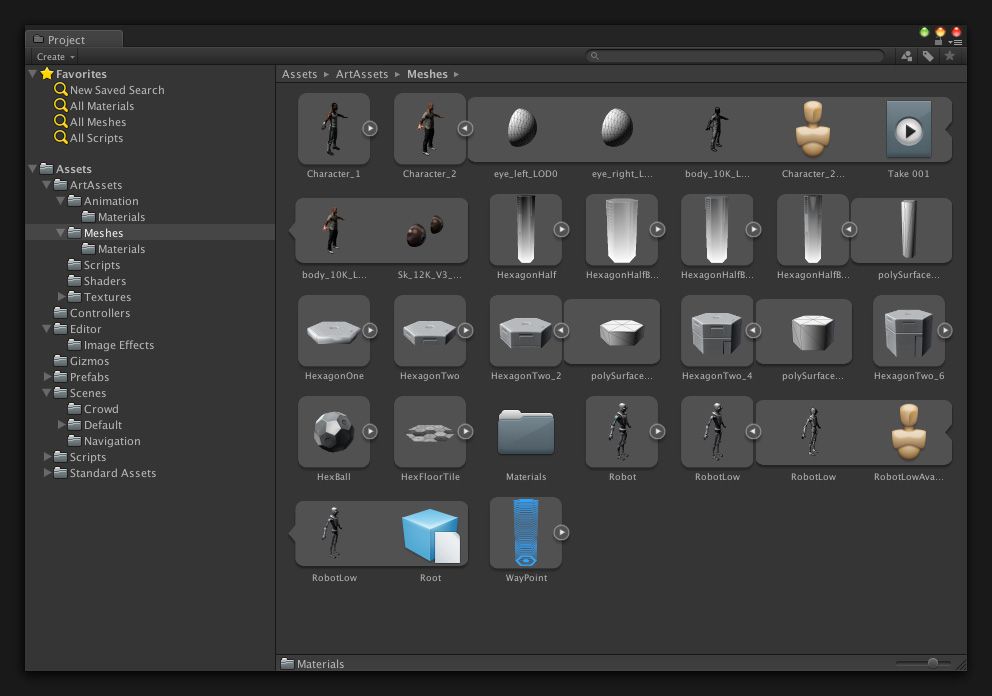Select the All Materials saved search
This screenshot has height=696, width=992.
(101, 106)
